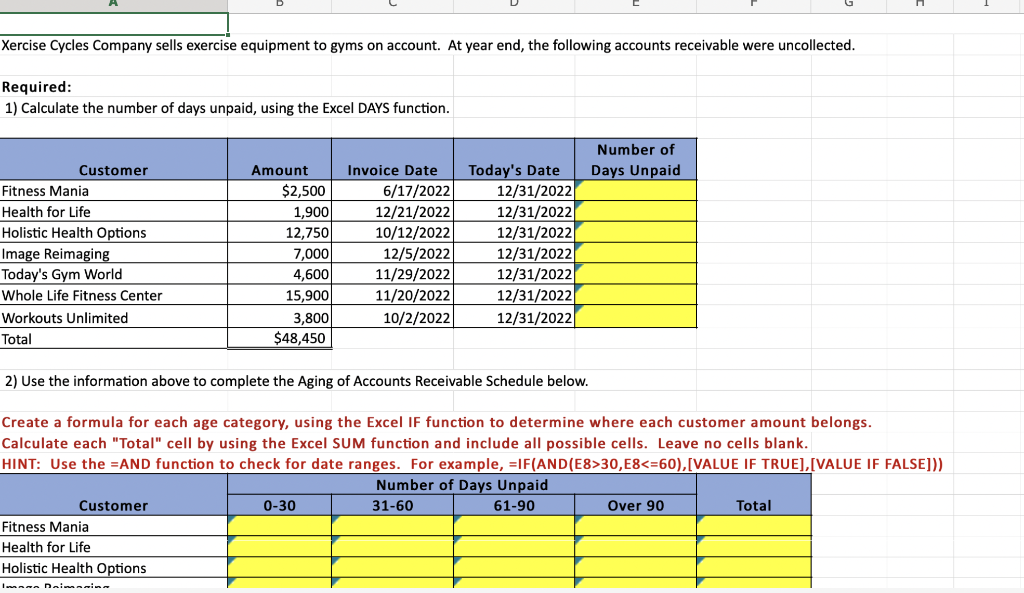The image size is (1024, 593).
Task: Click the Number of Days Unpaid merged header
Action: [462, 485]
